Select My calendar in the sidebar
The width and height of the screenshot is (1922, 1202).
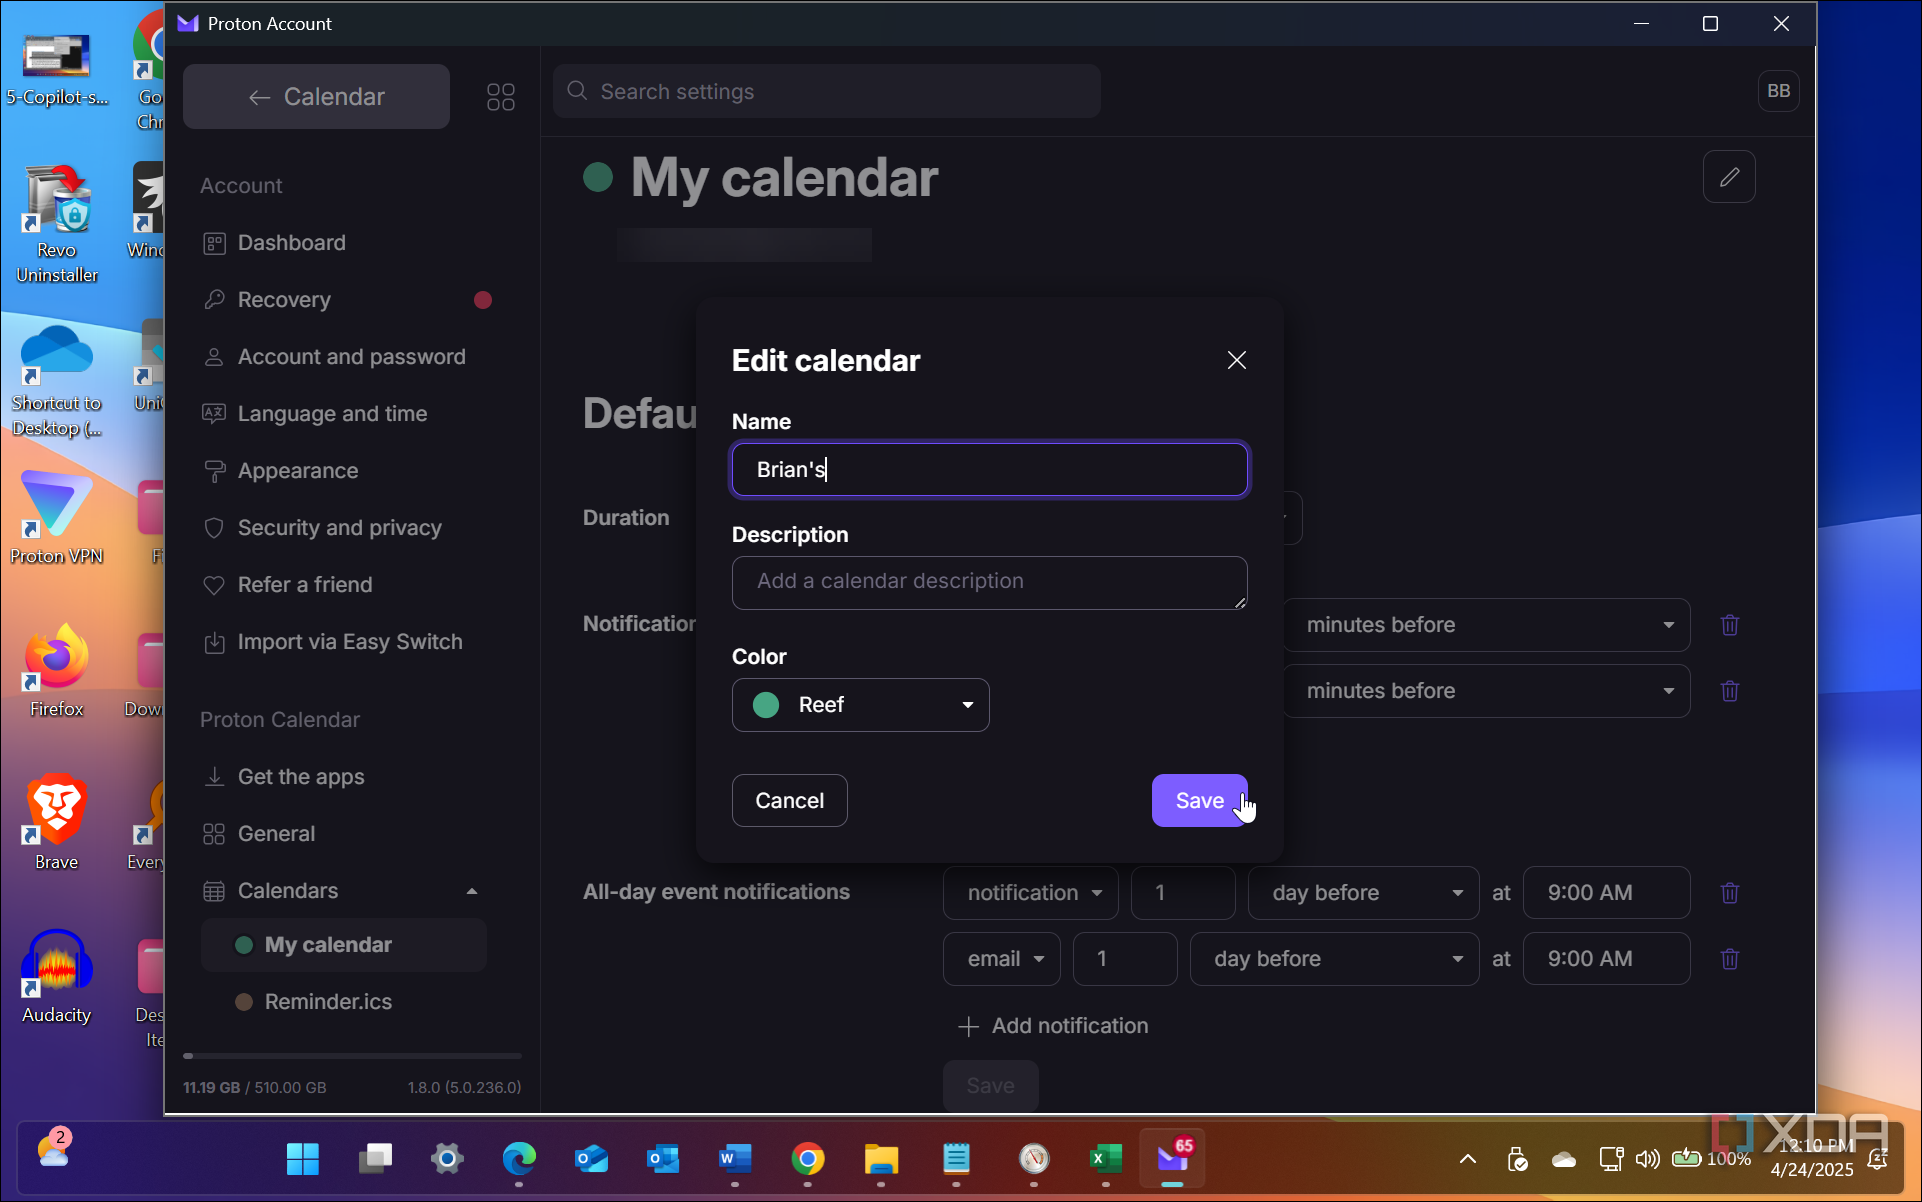[344, 945]
